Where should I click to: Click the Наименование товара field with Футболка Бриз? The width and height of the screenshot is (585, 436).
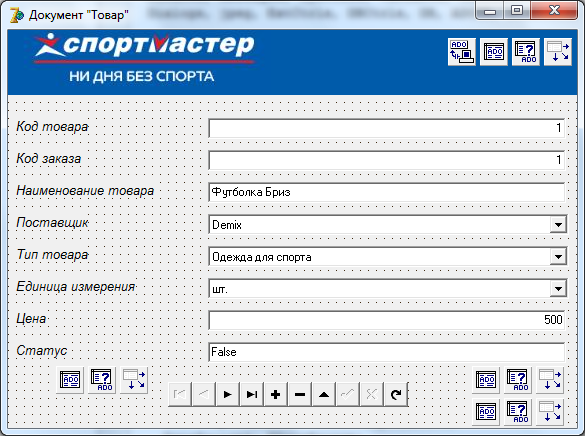[387, 192]
